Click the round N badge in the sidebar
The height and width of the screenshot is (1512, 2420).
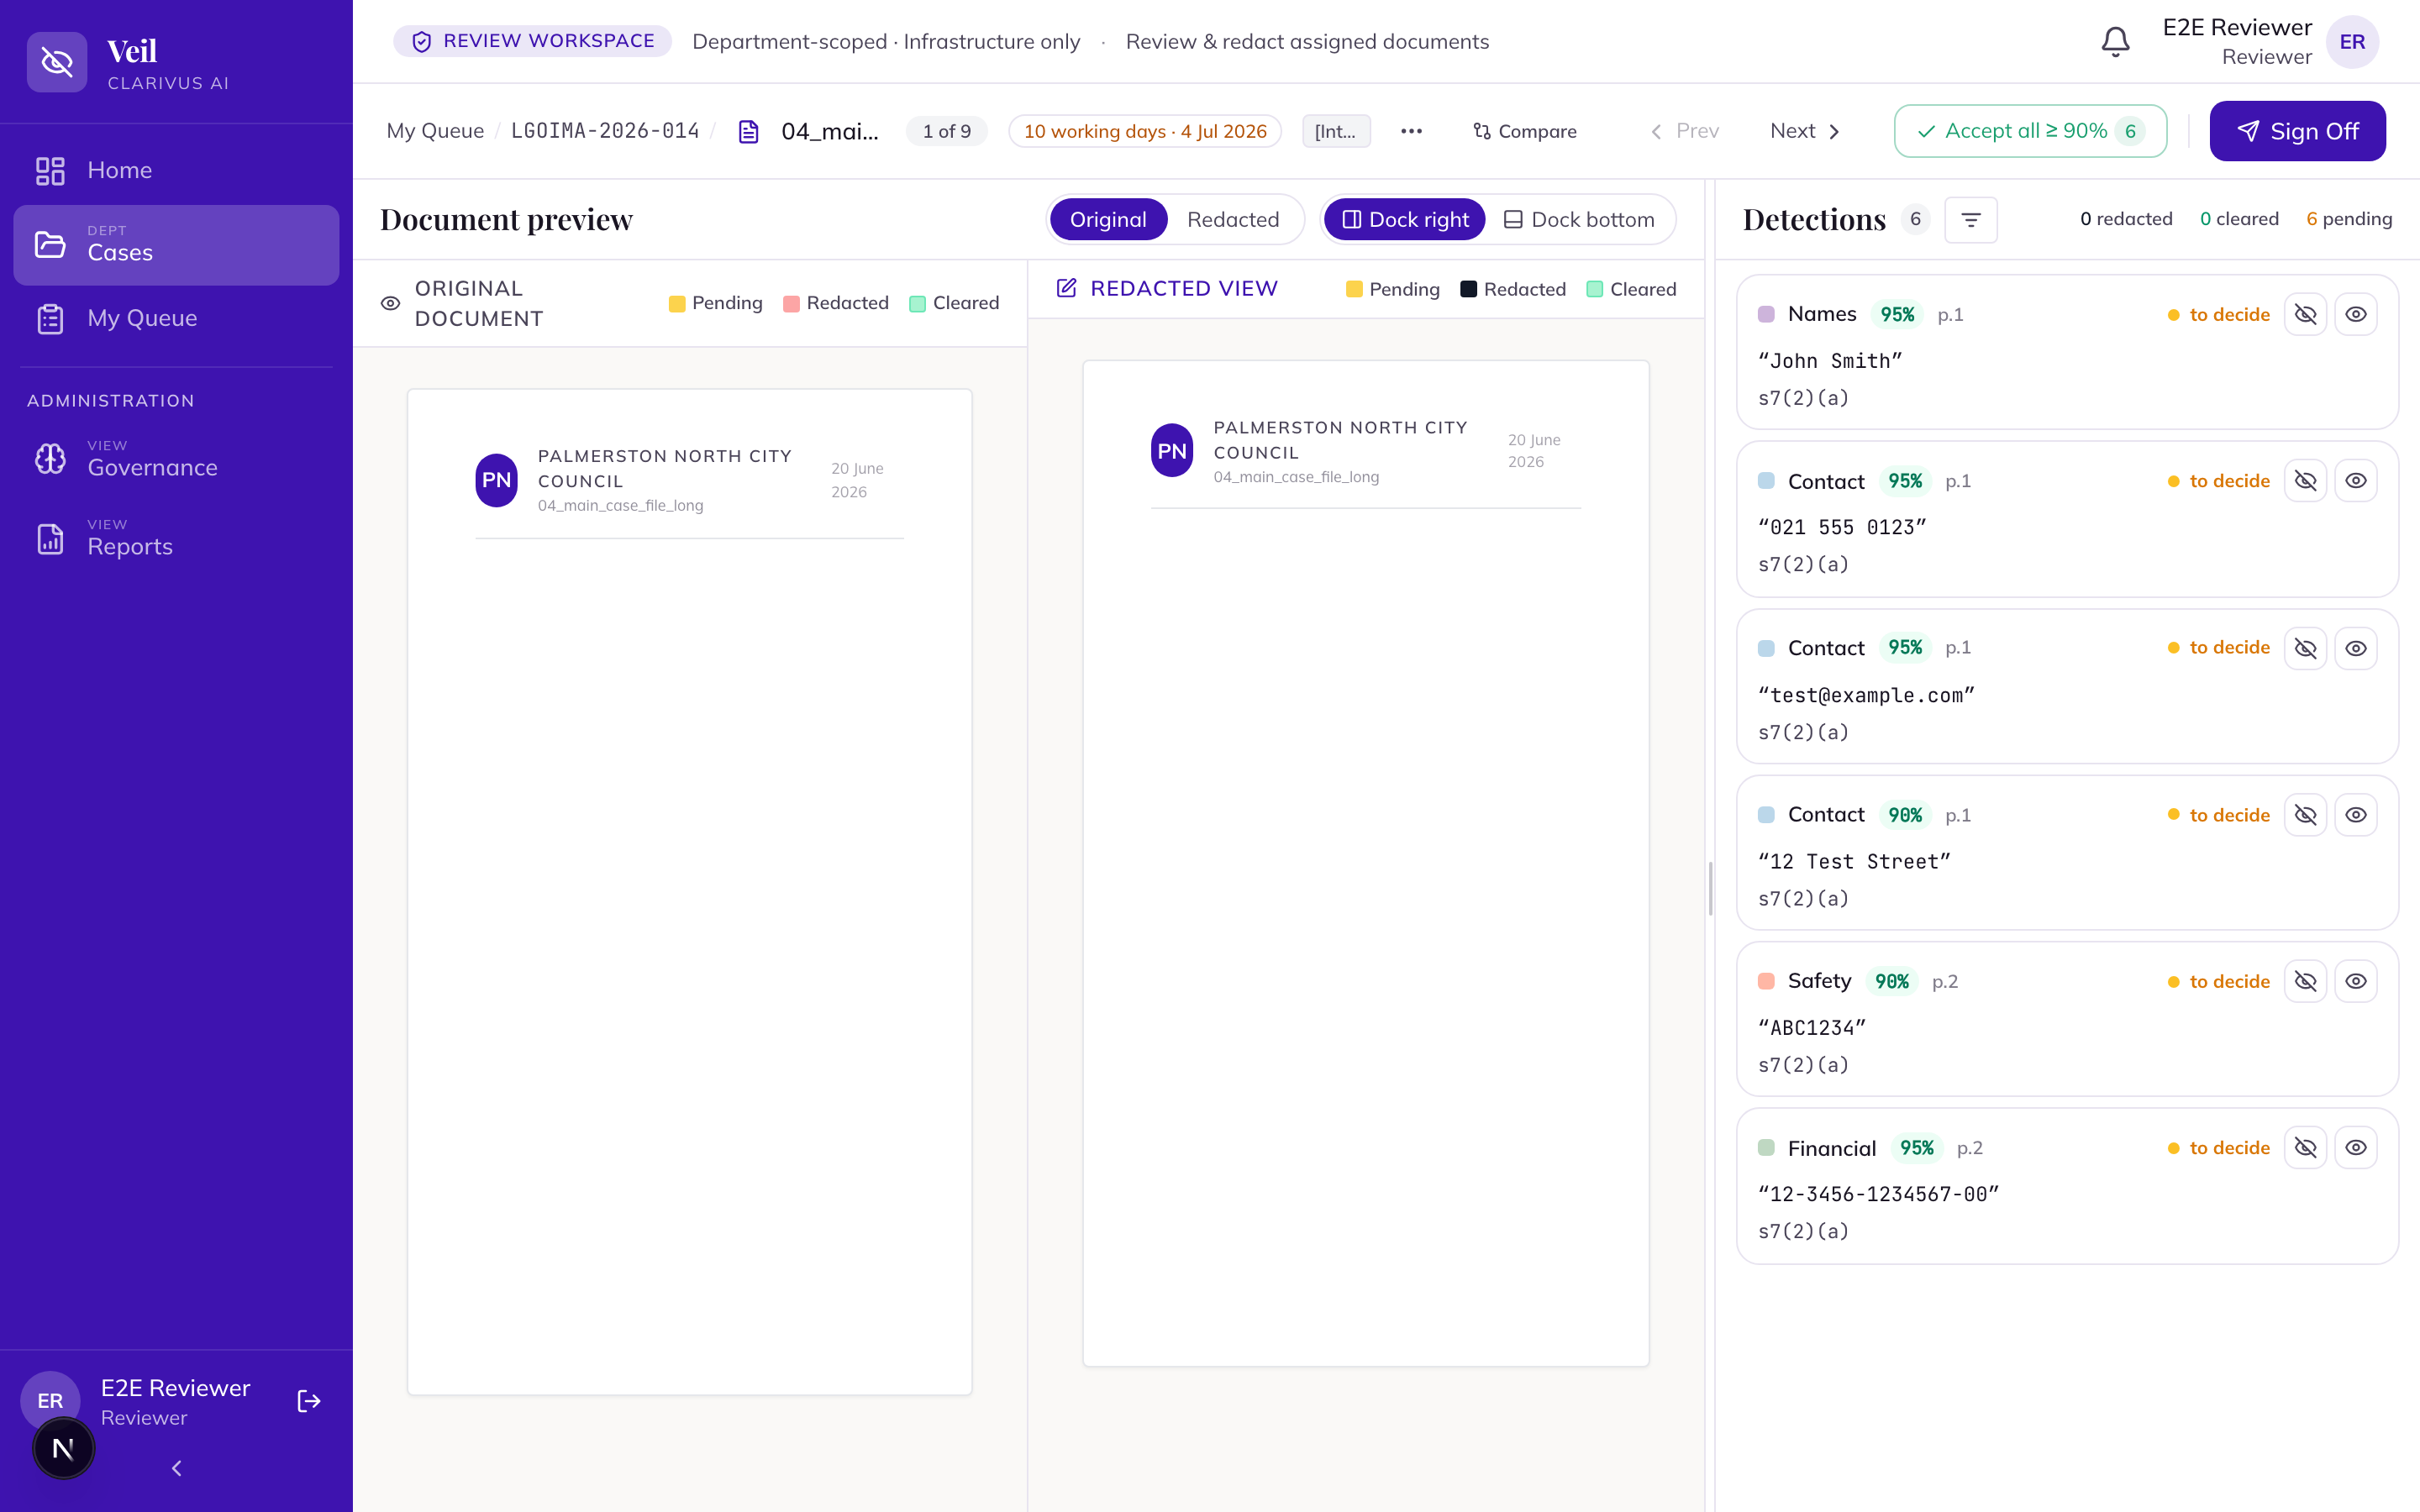pyautogui.click(x=63, y=1448)
